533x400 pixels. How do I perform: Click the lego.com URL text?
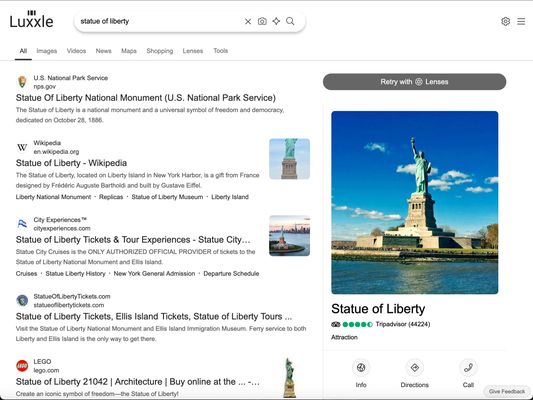point(46,370)
